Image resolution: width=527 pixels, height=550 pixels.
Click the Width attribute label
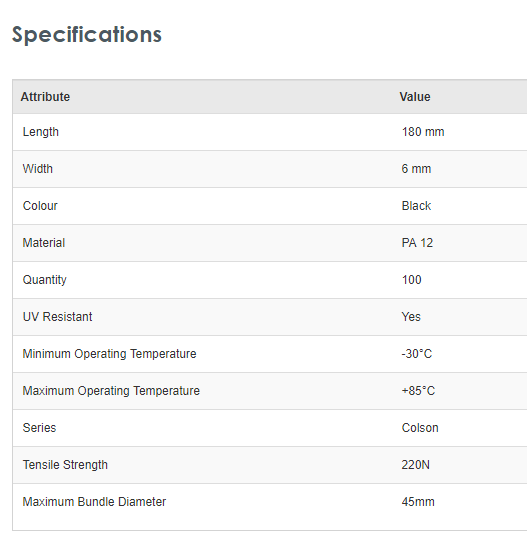38,169
